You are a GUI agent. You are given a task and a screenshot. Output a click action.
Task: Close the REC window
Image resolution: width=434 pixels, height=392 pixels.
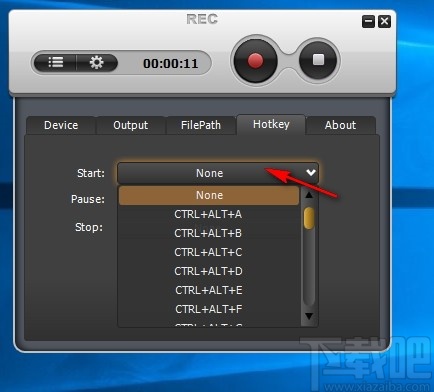pos(384,22)
